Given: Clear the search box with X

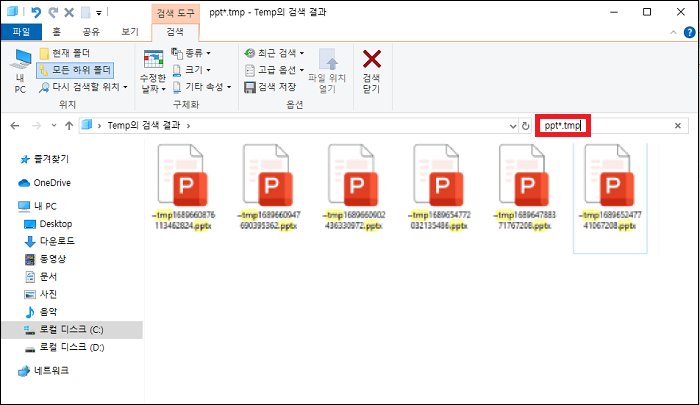Looking at the screenshot, I should (677, 126).
